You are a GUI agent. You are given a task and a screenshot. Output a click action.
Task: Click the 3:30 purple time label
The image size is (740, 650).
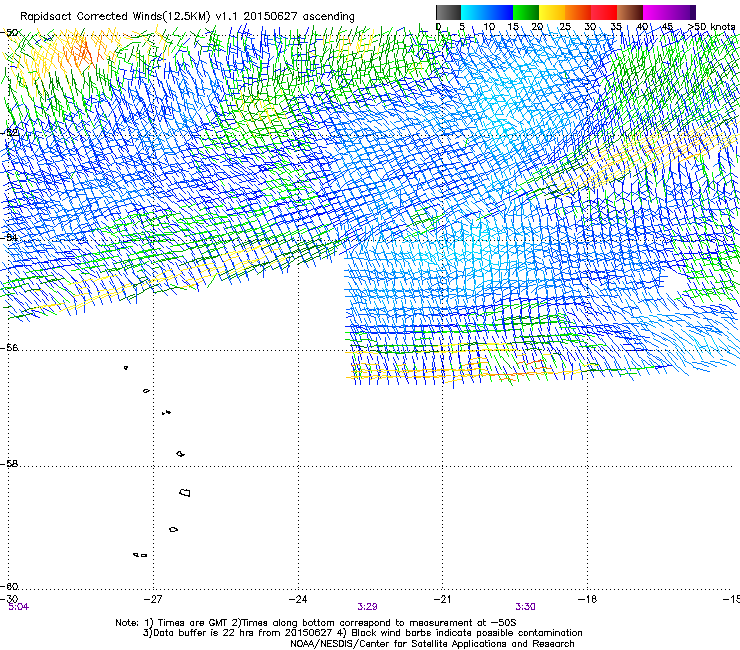525,607
